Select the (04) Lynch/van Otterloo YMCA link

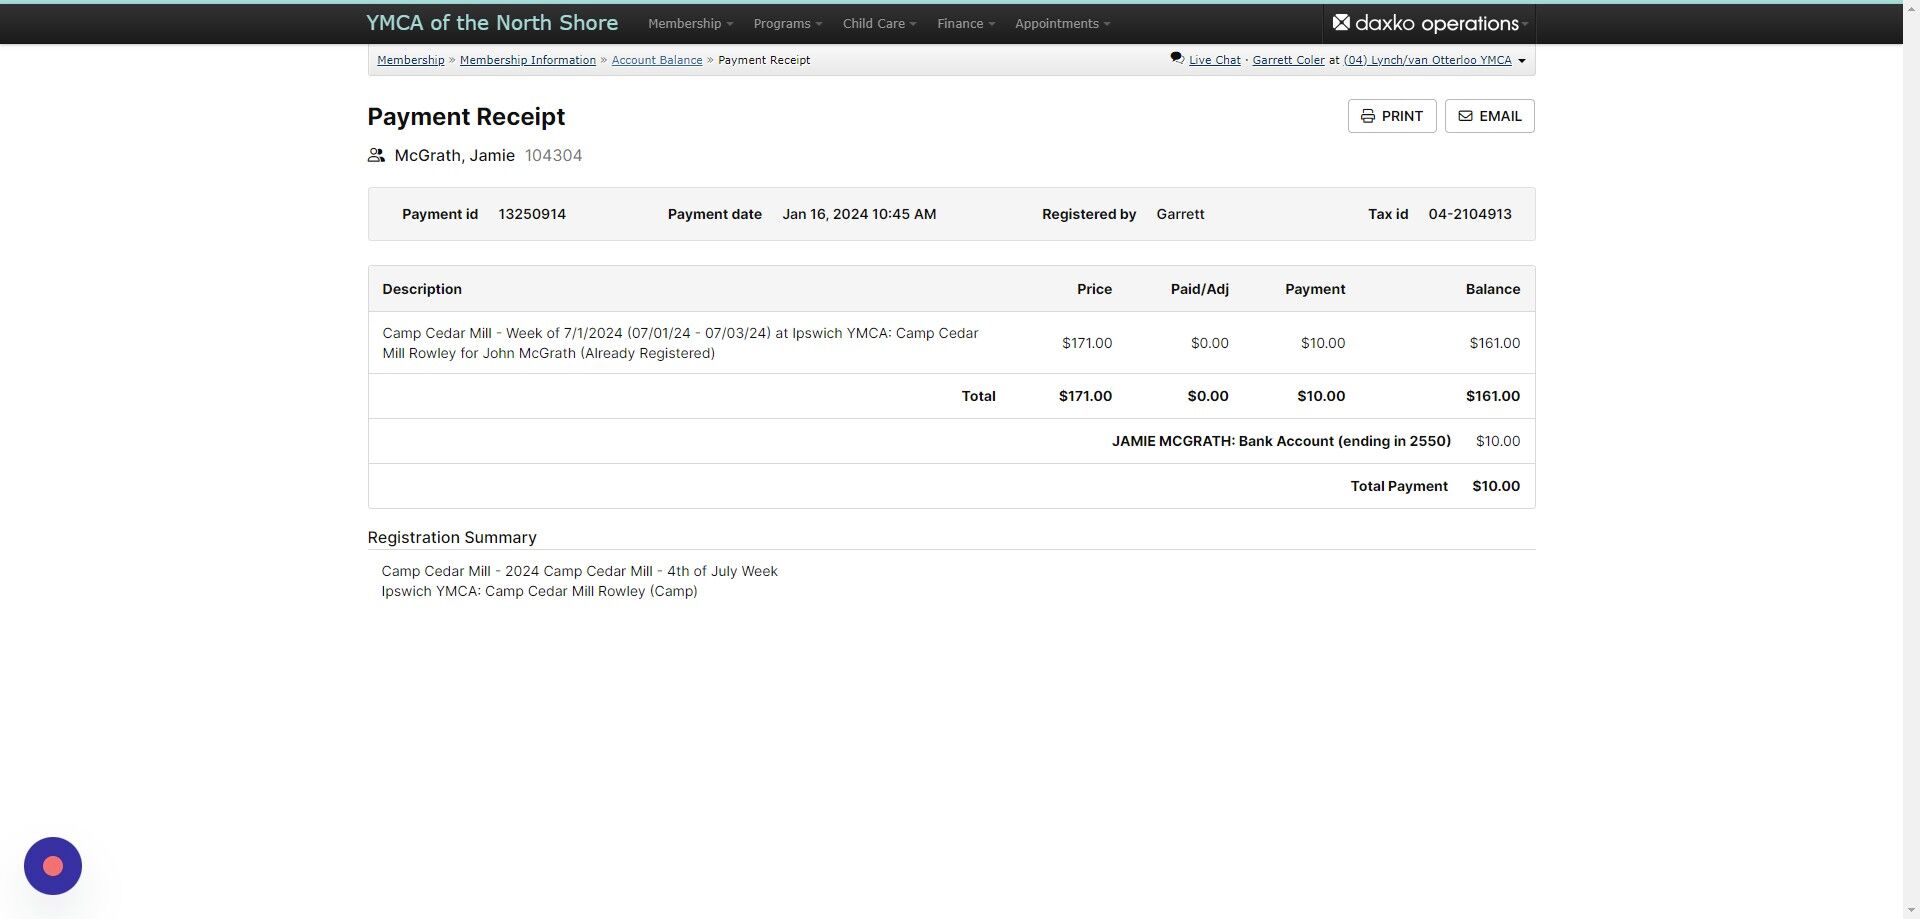click(1427, 60)
